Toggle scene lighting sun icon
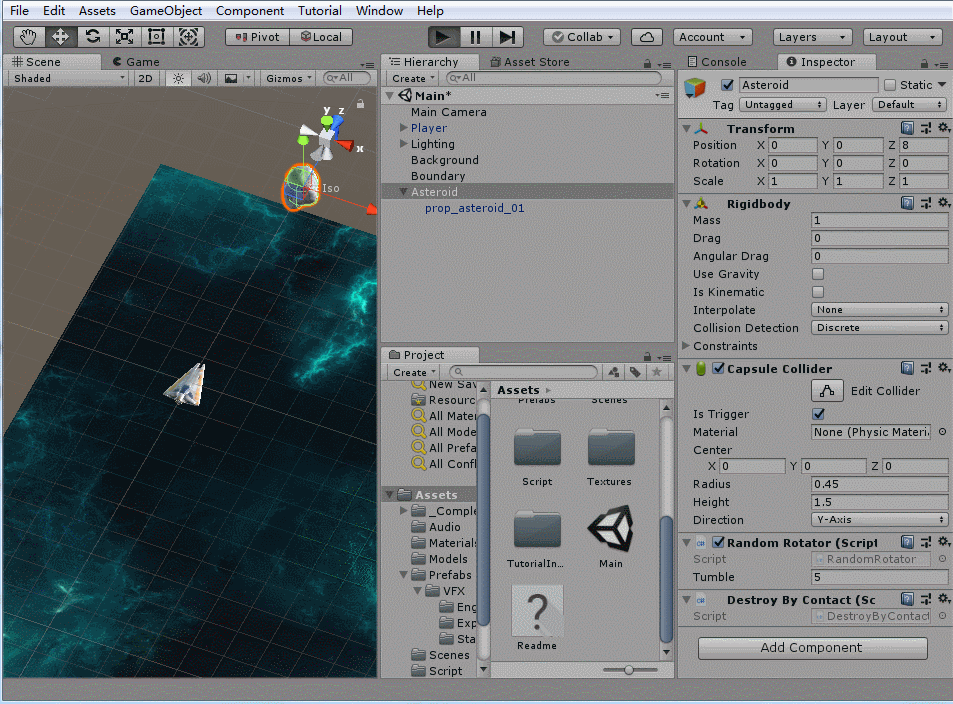The height and width of the screenshot is (704, 953). tap(178, 78)
